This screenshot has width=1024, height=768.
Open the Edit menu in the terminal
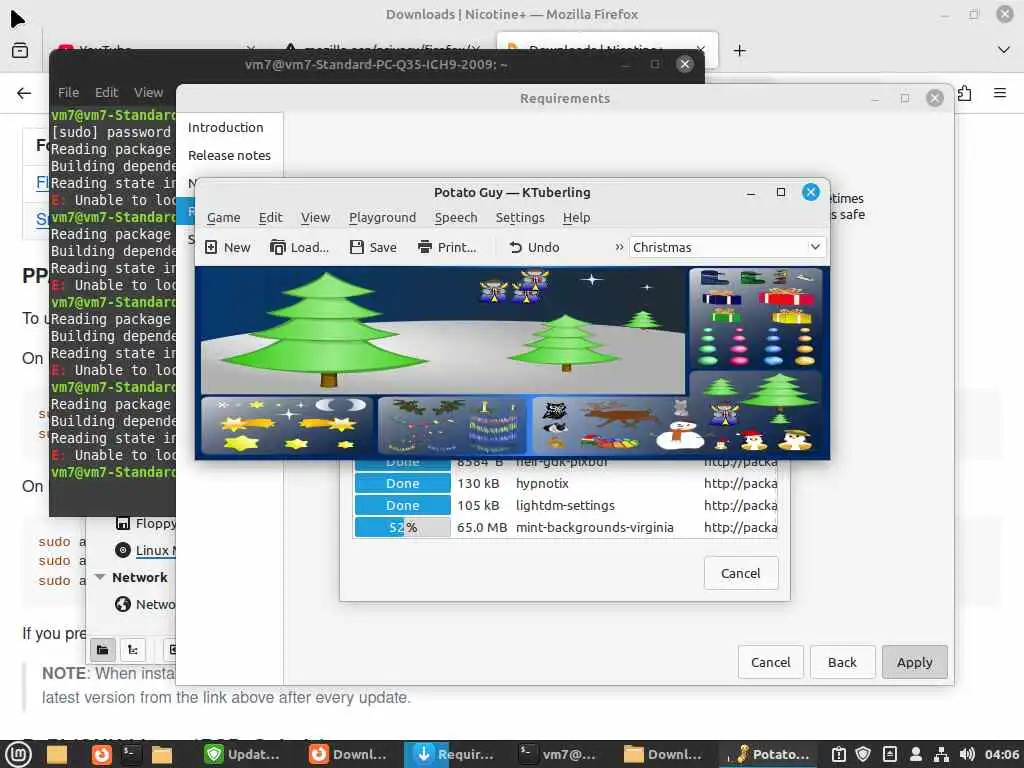point(106,93)
